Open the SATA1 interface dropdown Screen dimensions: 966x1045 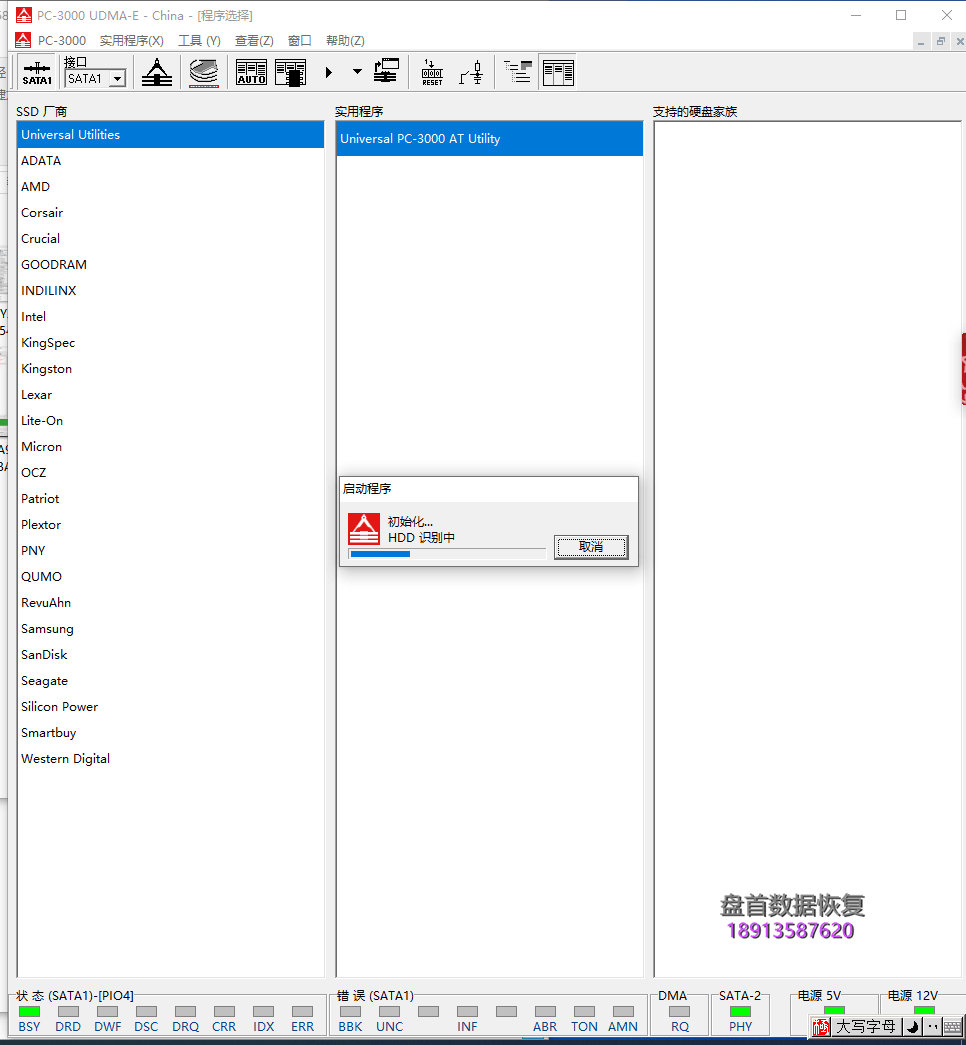(x=117, y=79)
